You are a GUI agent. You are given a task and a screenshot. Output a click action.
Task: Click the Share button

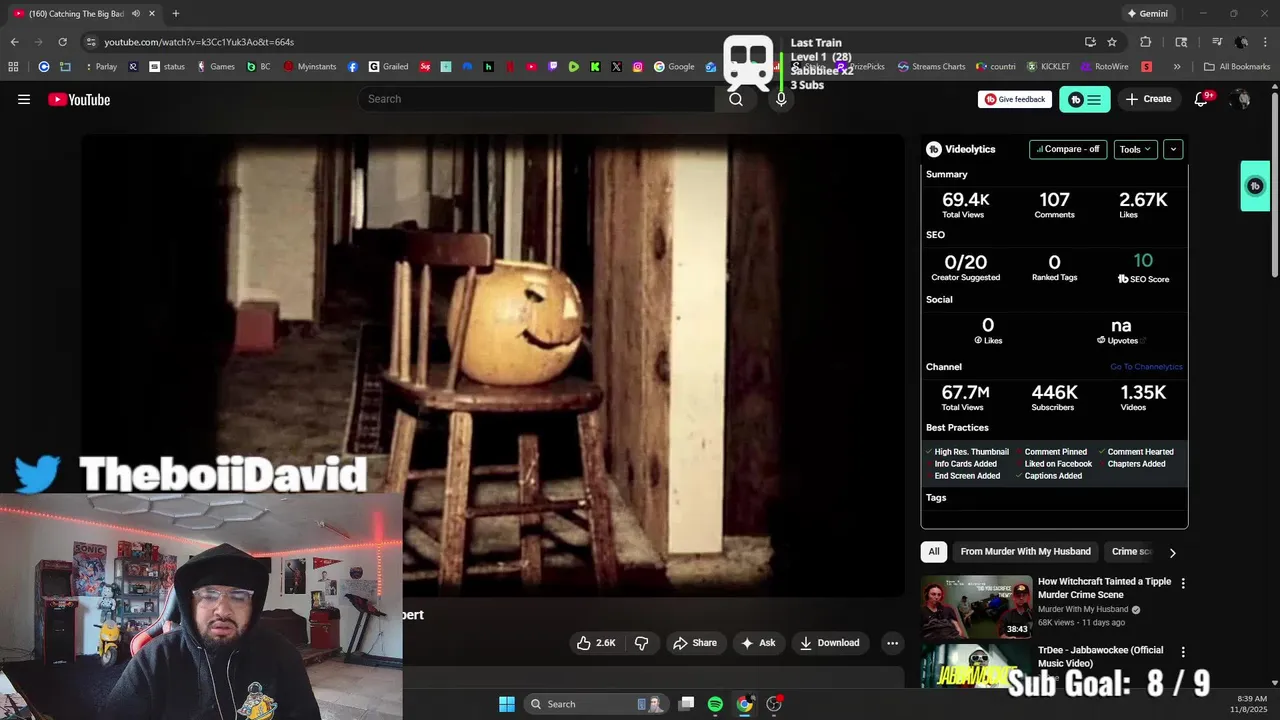[694, 643]
